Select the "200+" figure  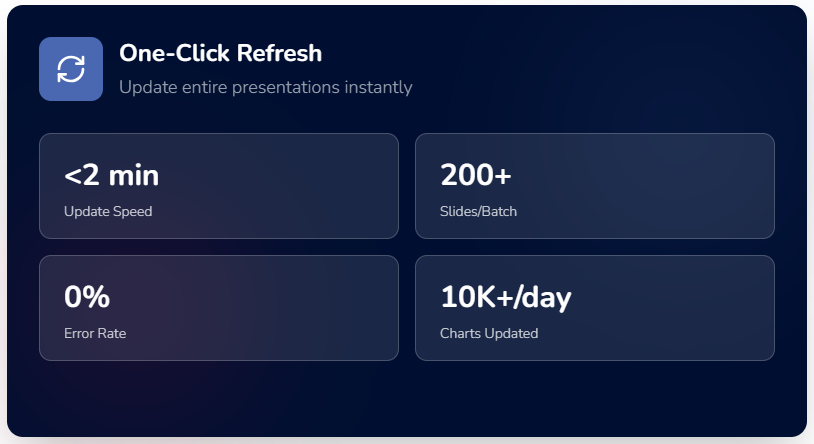476,176
